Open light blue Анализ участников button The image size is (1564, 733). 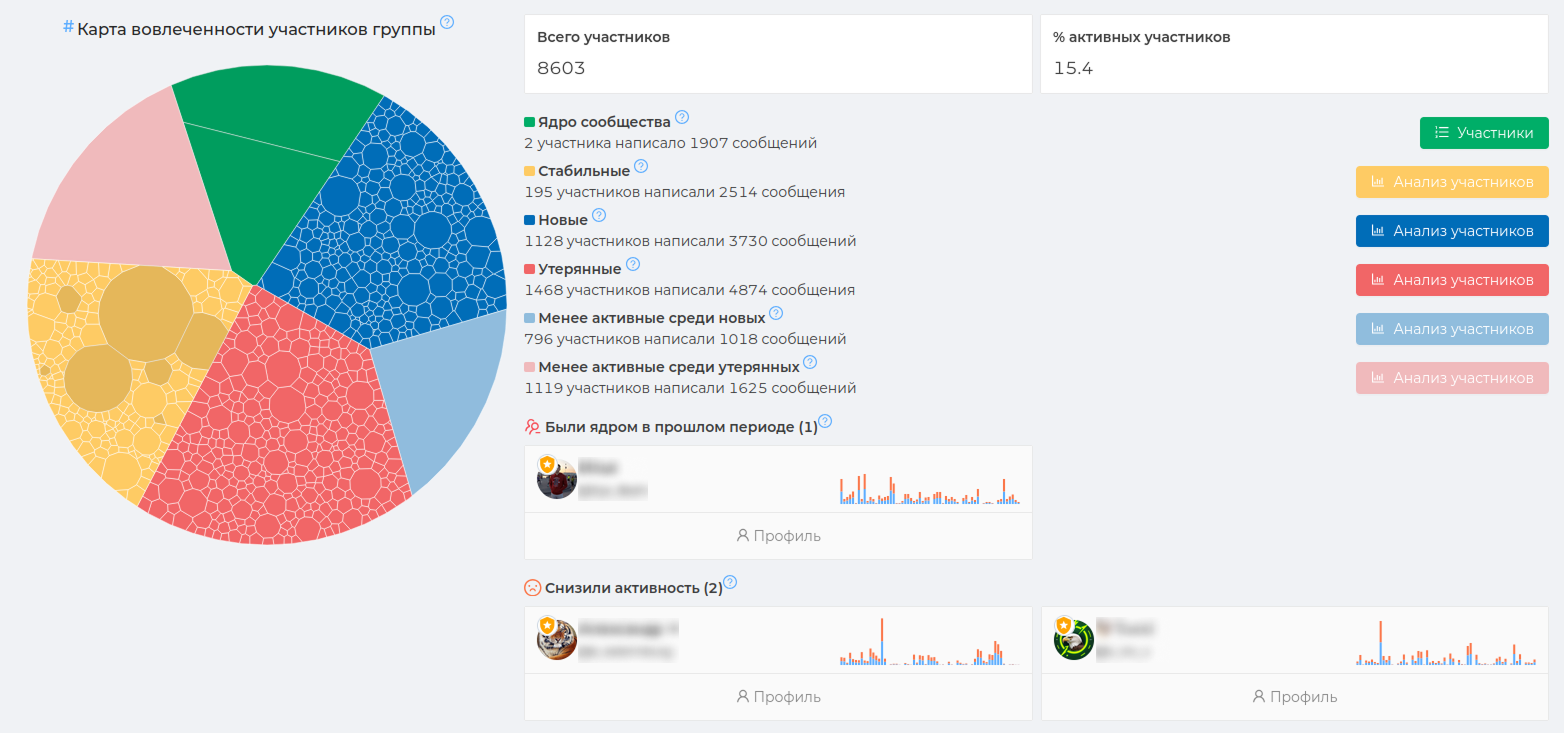[1452, 329]
